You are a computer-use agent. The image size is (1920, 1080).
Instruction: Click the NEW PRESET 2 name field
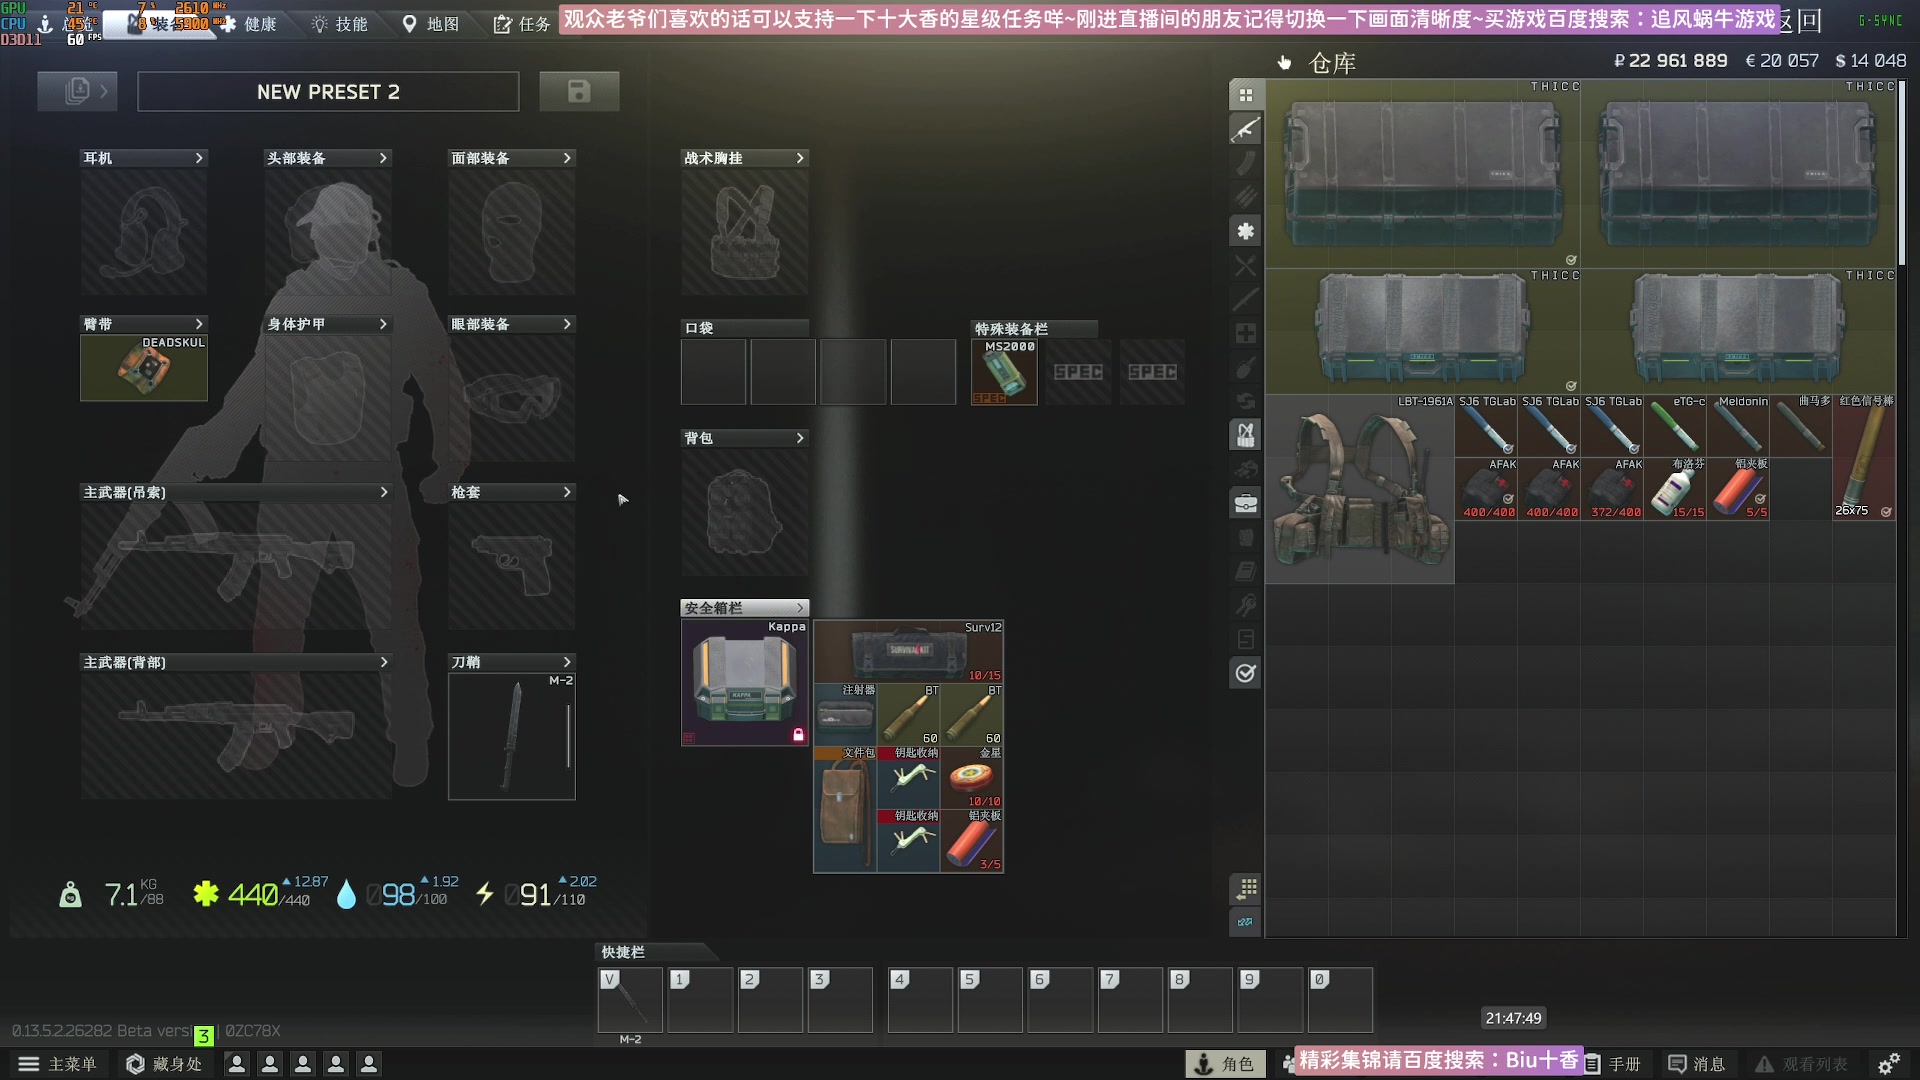328,92
